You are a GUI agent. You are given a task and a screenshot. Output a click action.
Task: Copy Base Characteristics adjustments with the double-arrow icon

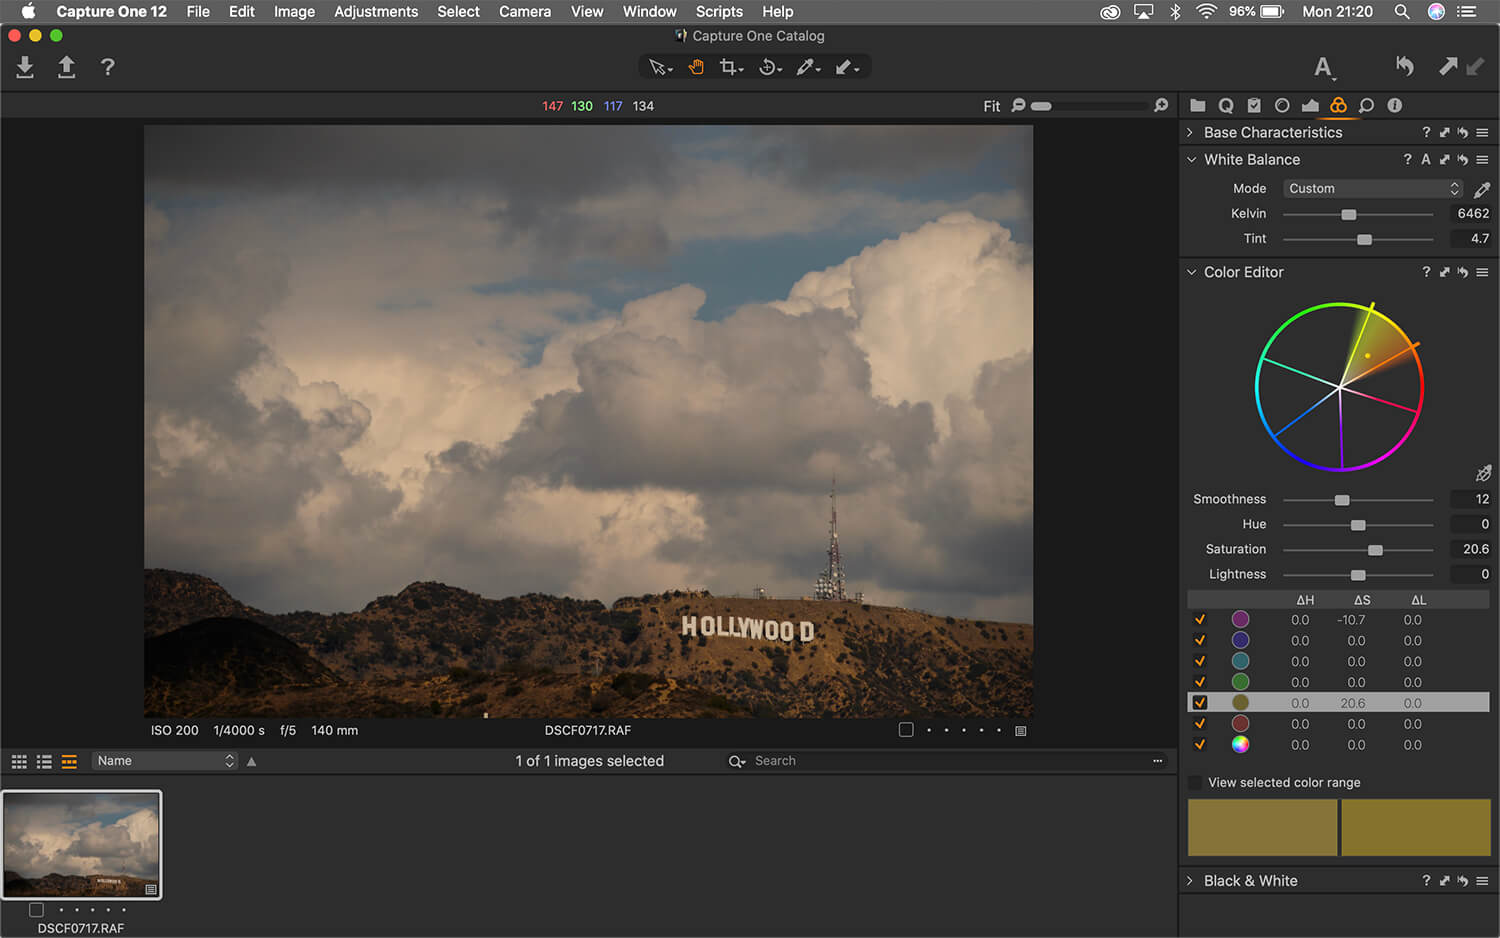pyautogui.click(x=1444, y=132)
